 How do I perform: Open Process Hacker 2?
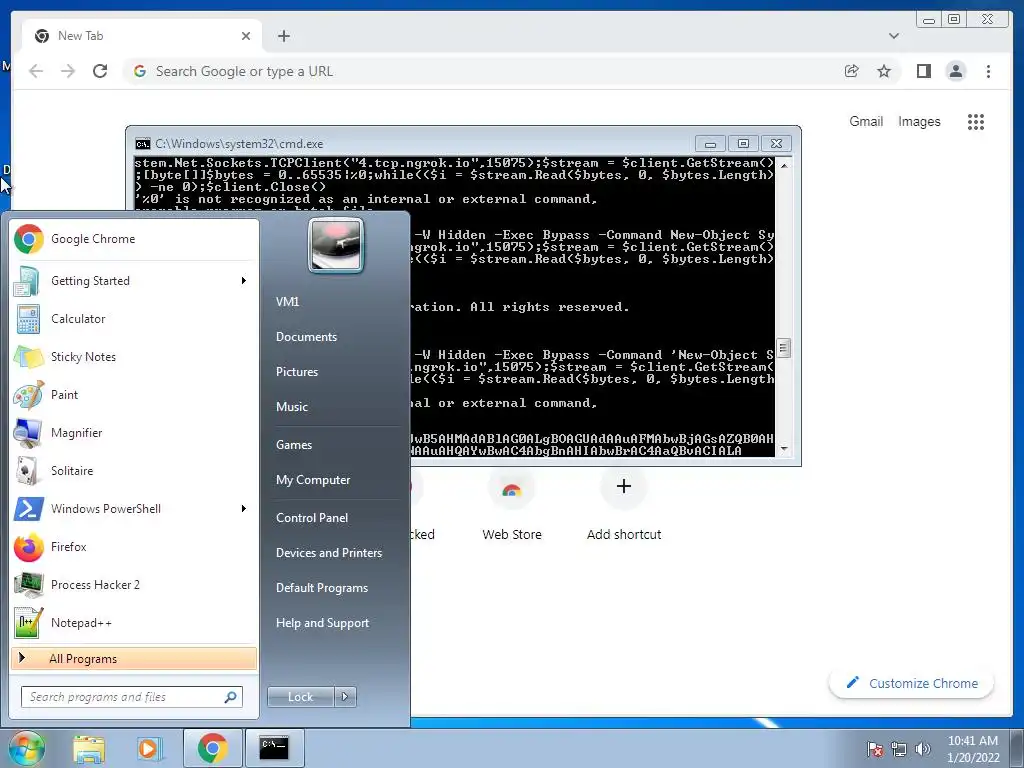tap(134, 584)
